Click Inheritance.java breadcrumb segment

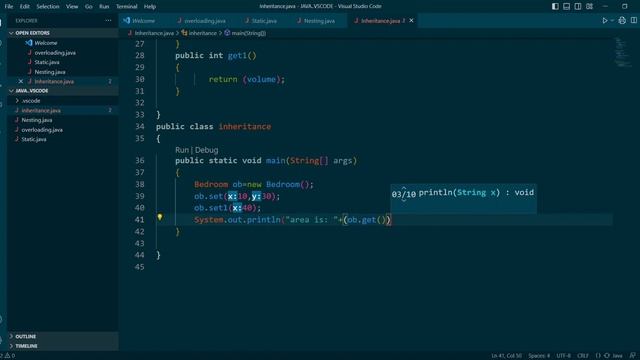tap(154, 33)
